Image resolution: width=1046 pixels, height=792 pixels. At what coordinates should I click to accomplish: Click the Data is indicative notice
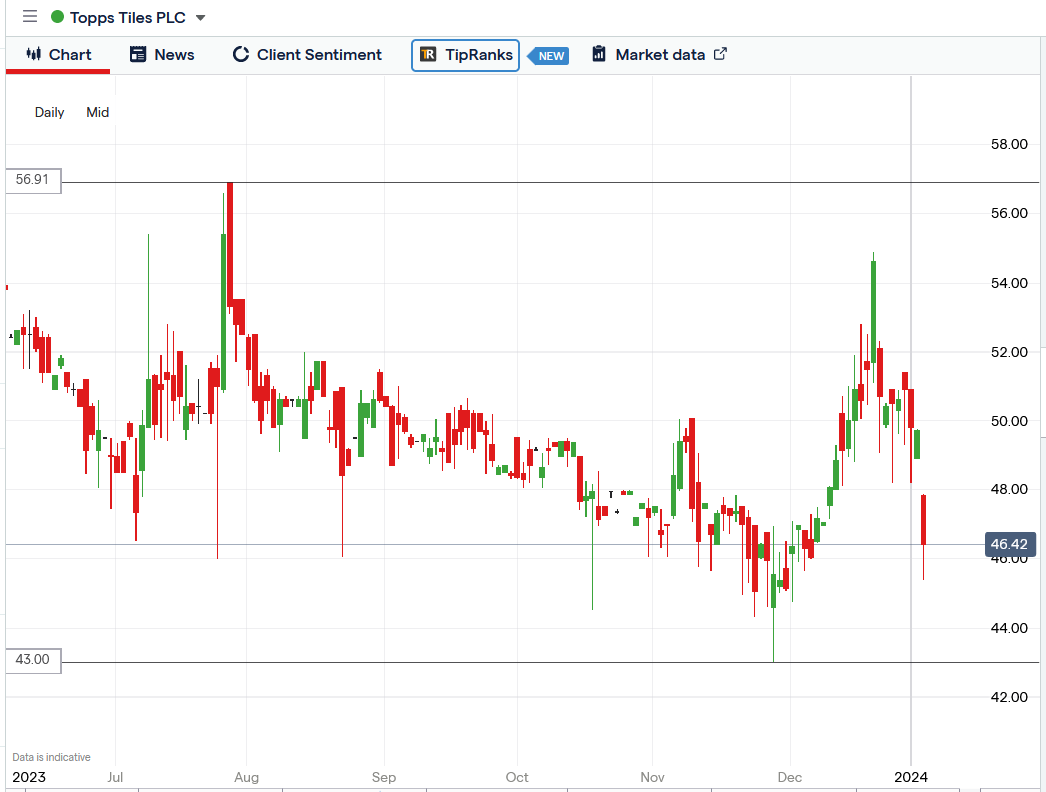coord(51,757)
